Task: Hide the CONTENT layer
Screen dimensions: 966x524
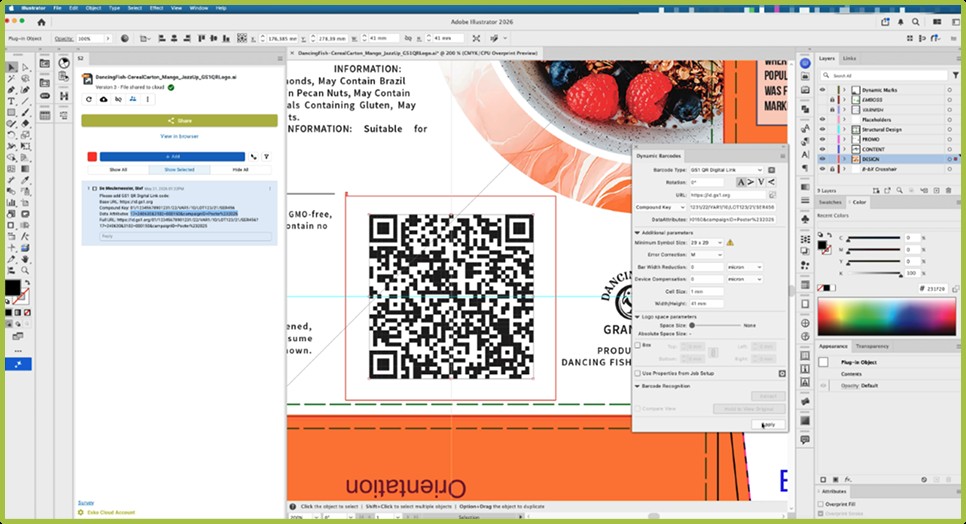Action: pos(822,149)
